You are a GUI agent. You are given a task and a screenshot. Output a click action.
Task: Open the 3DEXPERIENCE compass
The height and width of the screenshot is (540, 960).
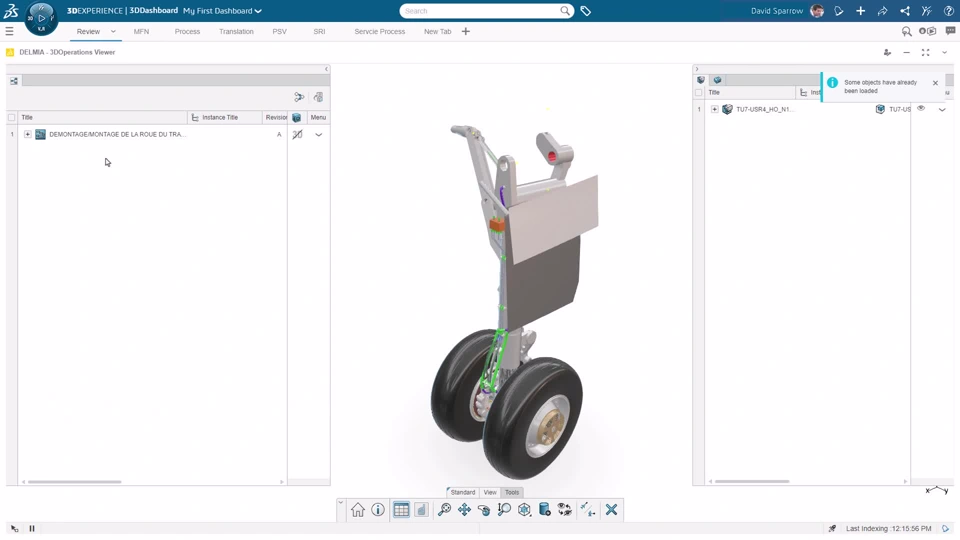(x=41, y=18)
